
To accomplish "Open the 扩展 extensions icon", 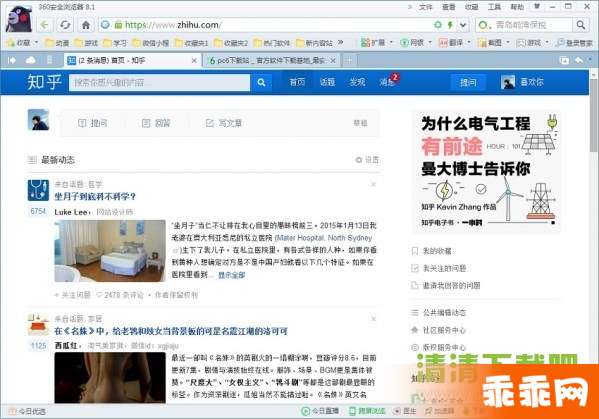I will pos(373,43).
